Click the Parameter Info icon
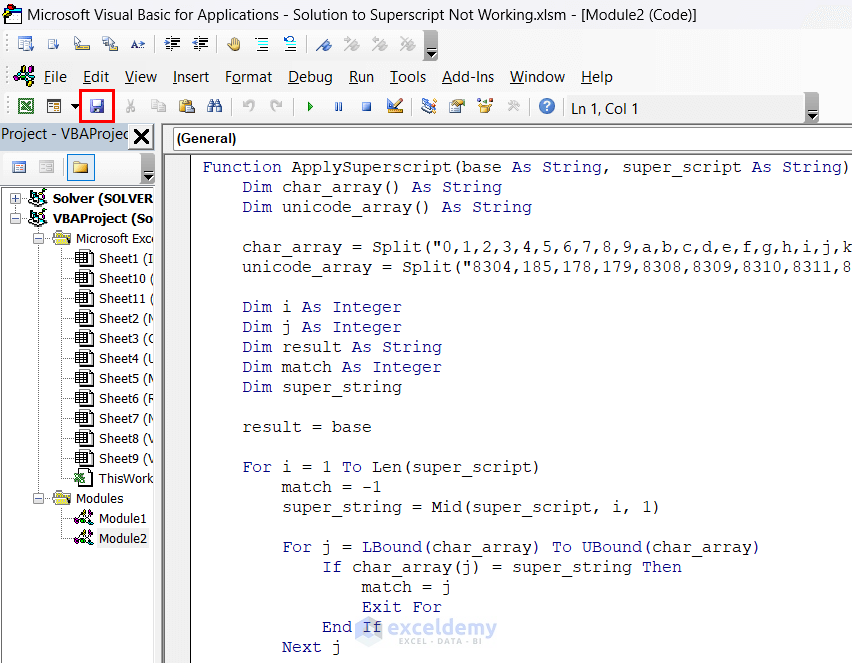Image resolution: width=852 pixels, height=663 pixels. tap(110, 44)
